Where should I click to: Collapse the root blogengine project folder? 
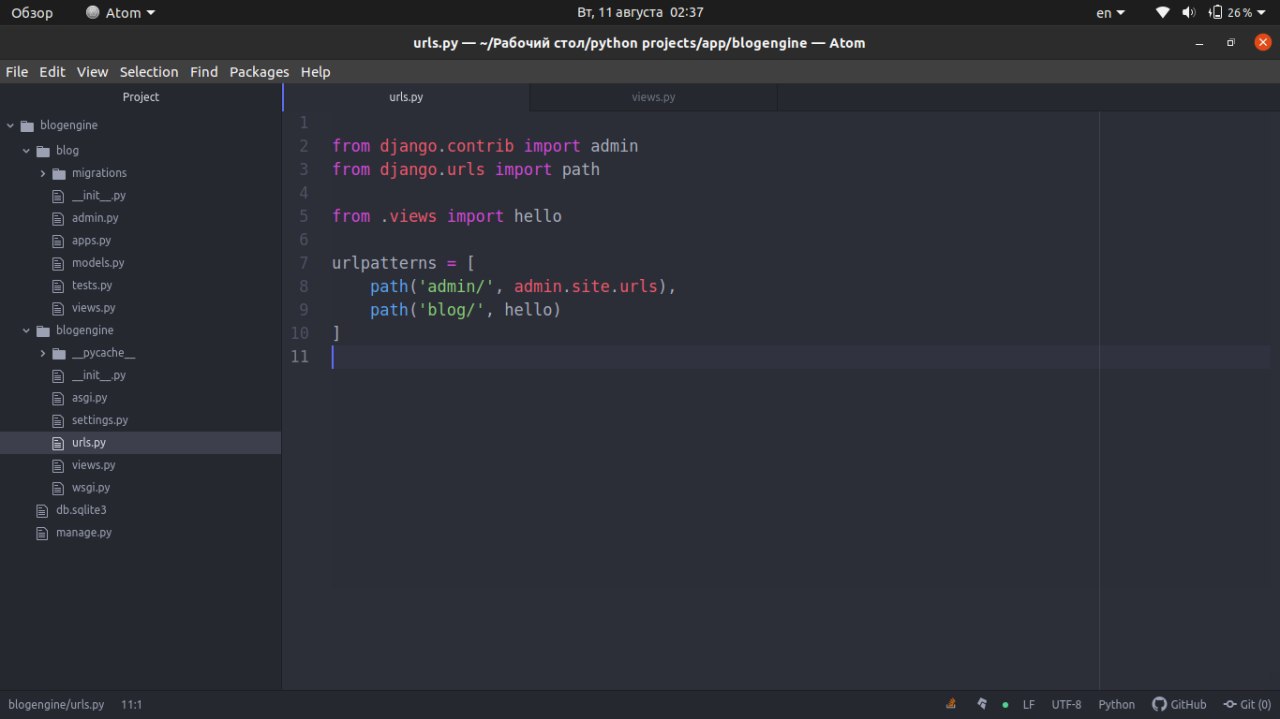tap(11, 126)
